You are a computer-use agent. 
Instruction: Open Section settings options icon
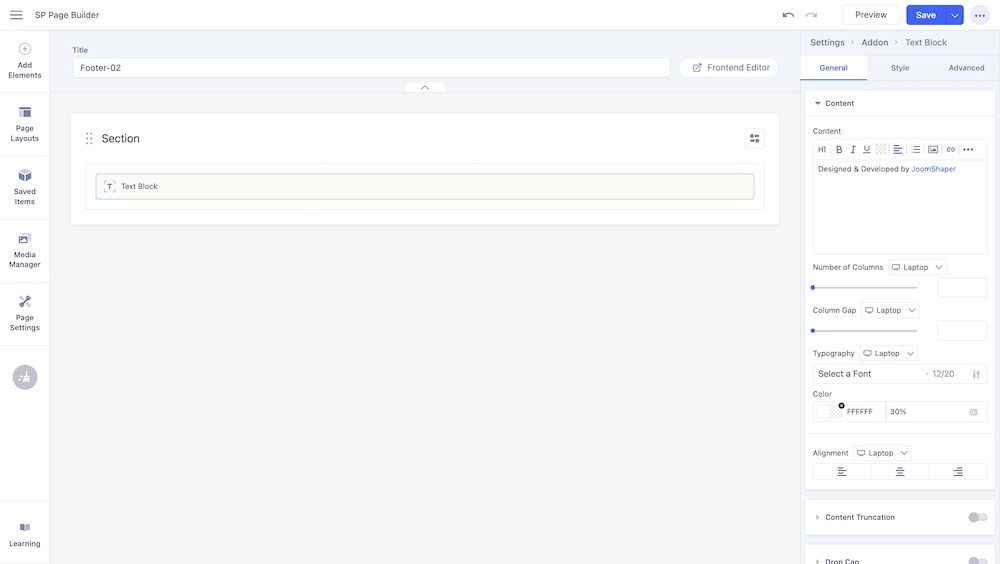754,138
